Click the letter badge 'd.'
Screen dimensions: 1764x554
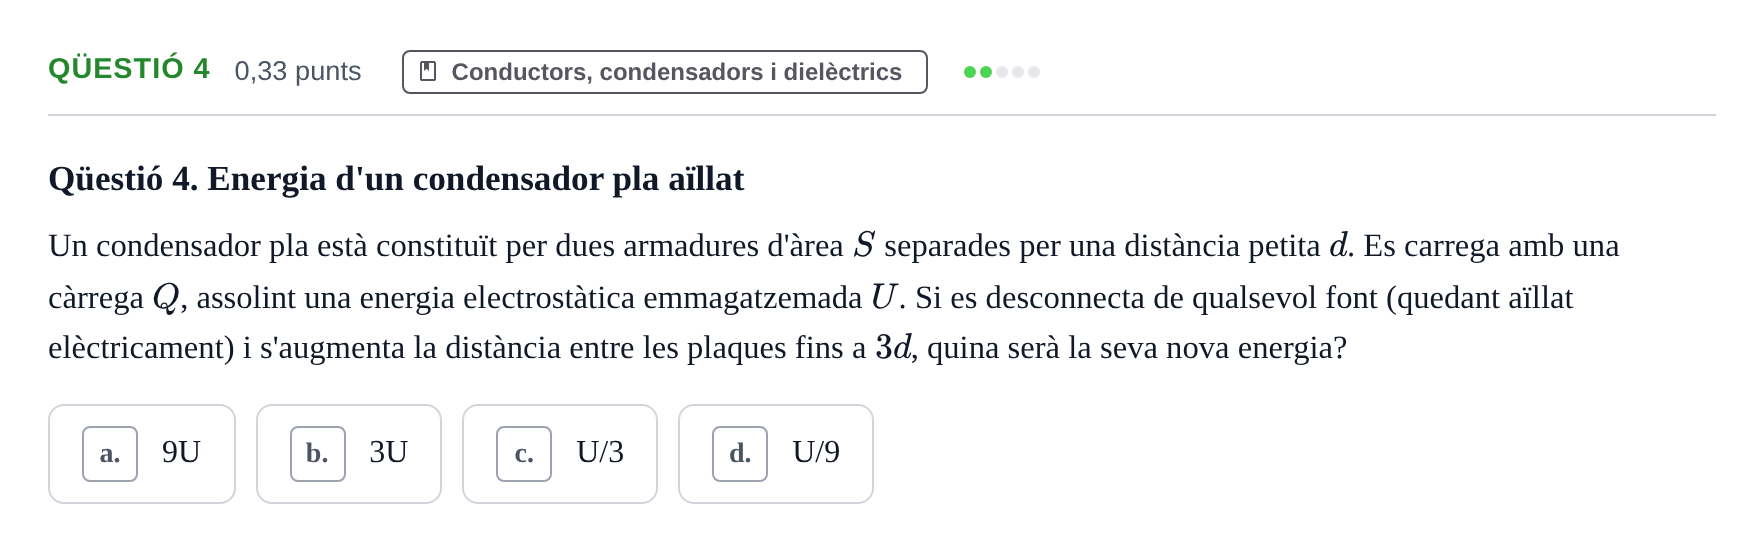[x=740, y=454]
